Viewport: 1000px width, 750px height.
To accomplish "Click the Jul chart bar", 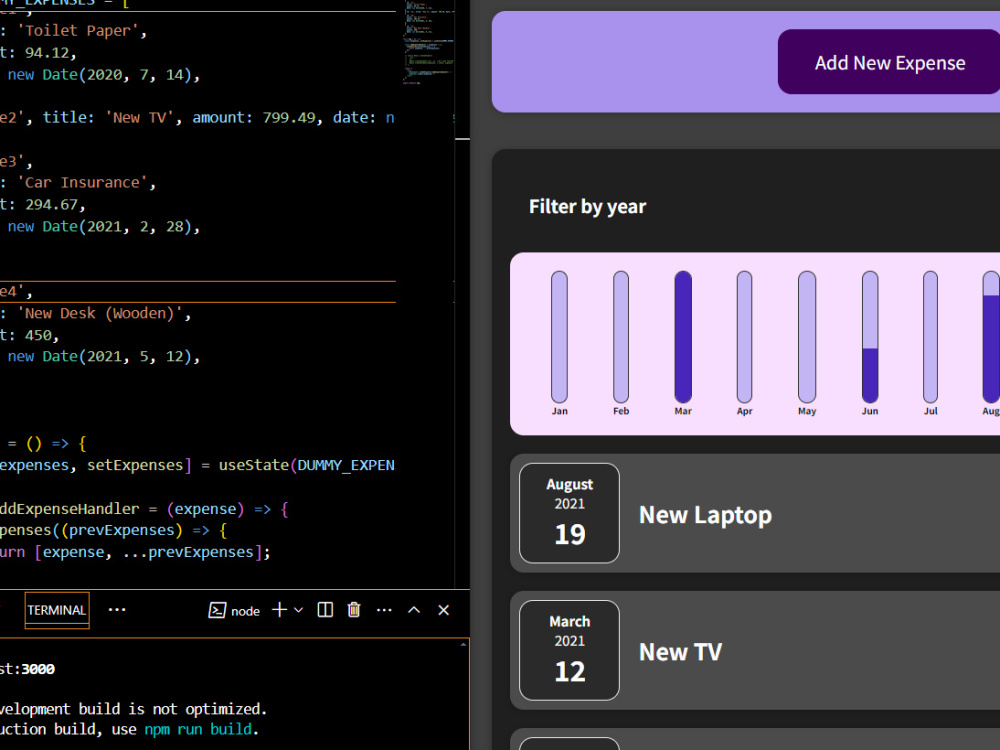I will click(x=930, y=337).
